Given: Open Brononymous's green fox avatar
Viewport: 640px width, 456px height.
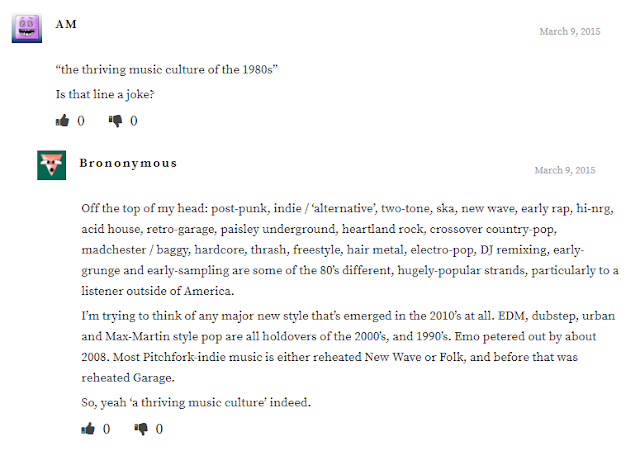Looking at the screenshot, I should 51,165.
